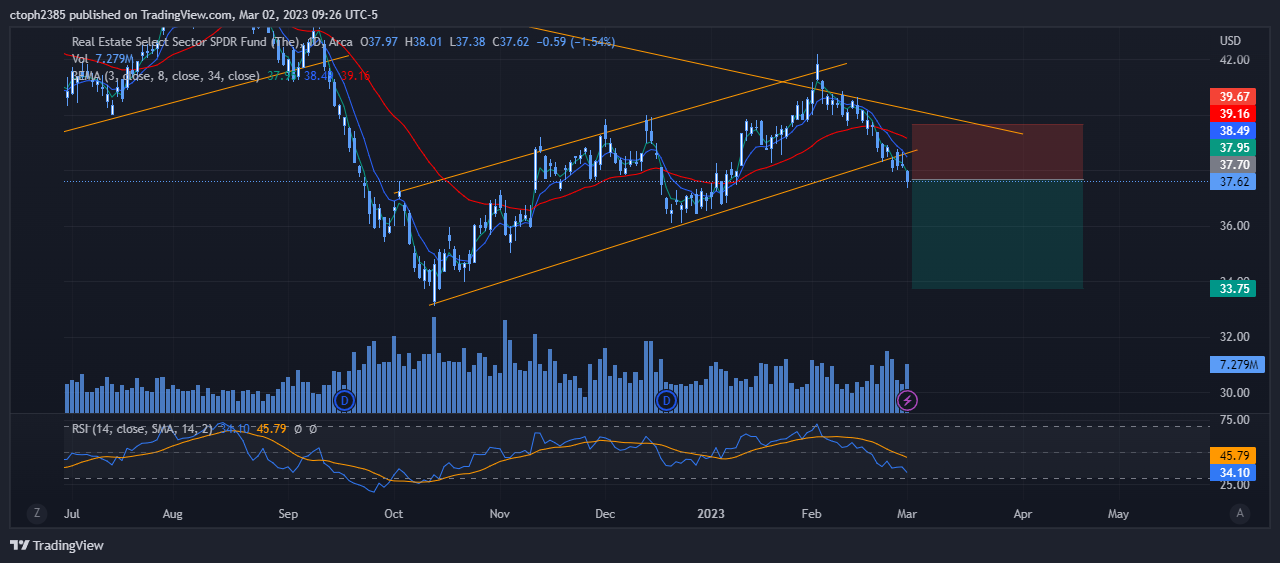The image size is (1280, 563).
Task: Click the green 37.95 price label
Action: (x=1235, y=148)
